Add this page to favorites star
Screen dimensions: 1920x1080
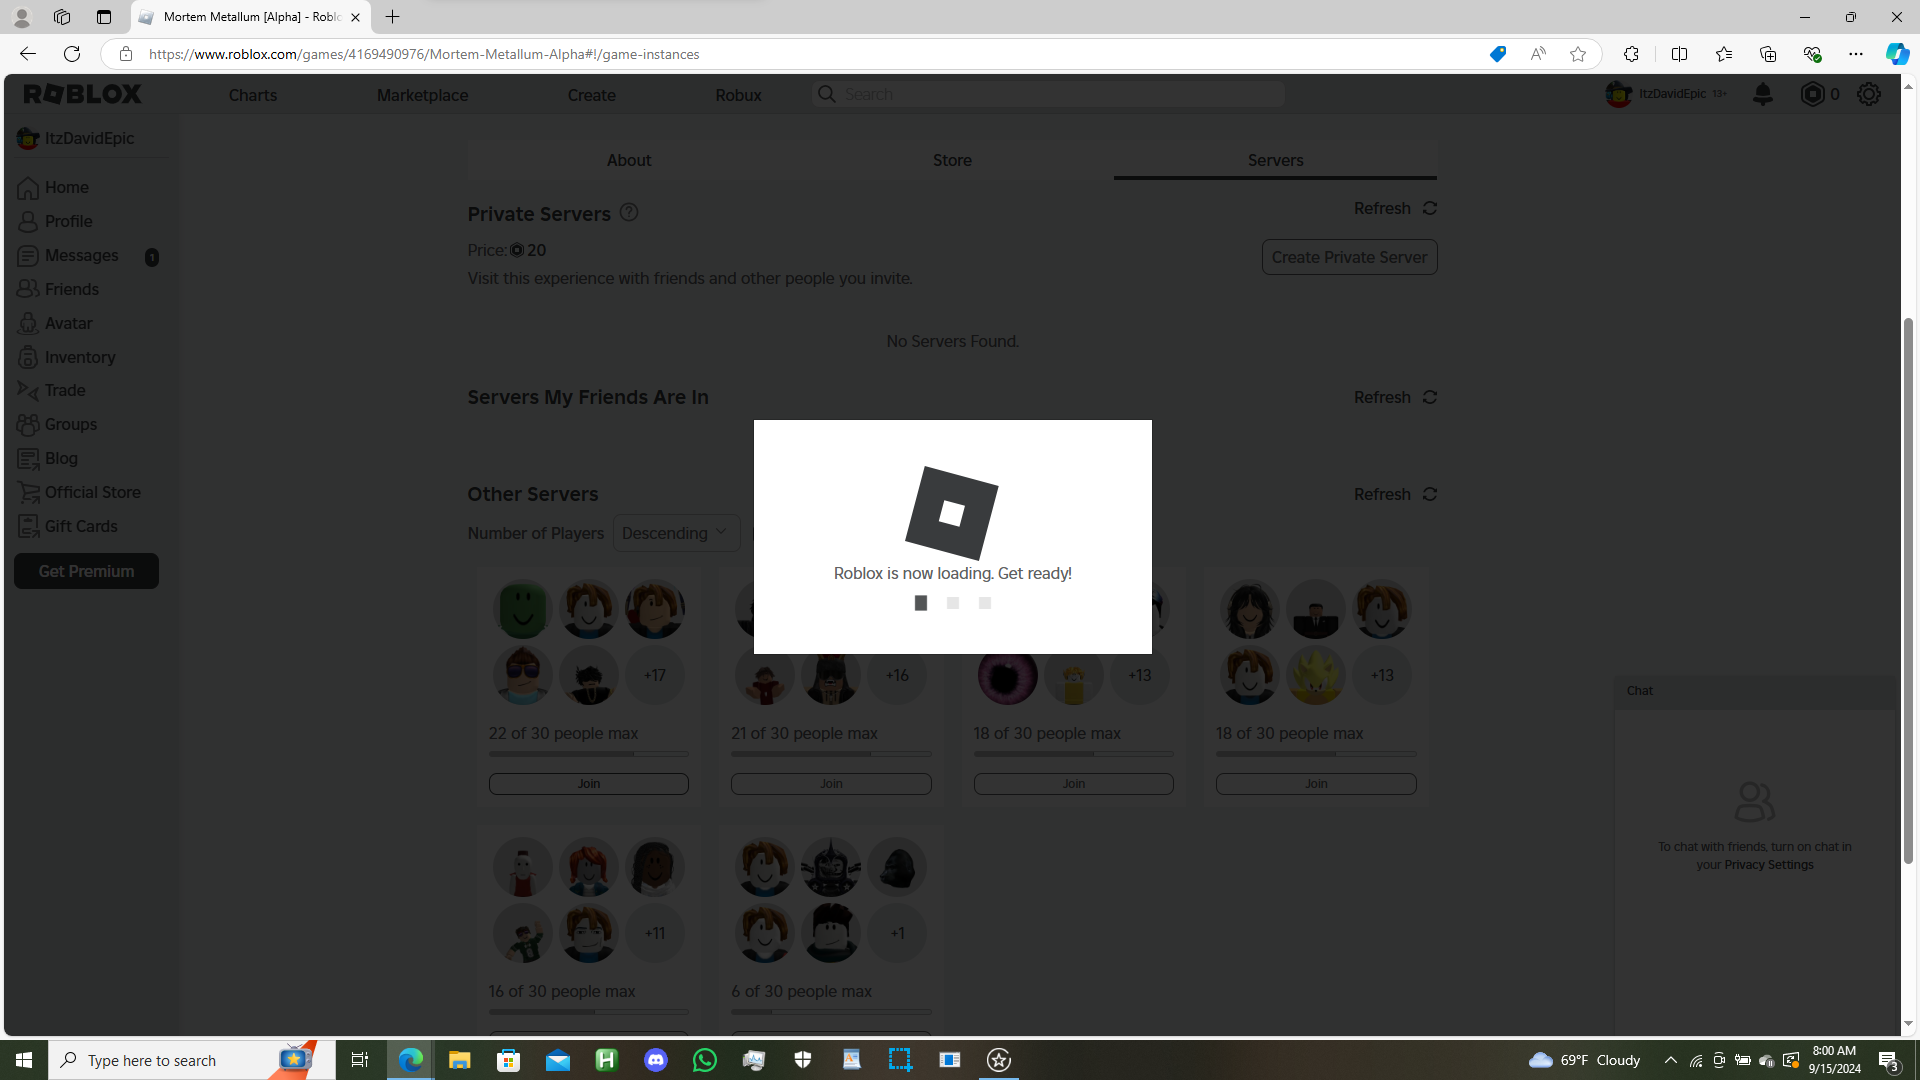1578,54
